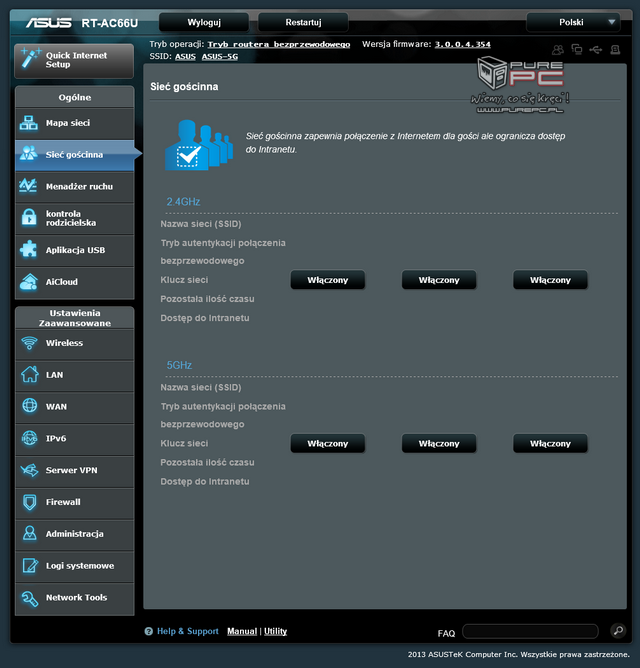The image size is (640, 668).
Task: Click the client devices status icon in header
Action: coord(577,49)
